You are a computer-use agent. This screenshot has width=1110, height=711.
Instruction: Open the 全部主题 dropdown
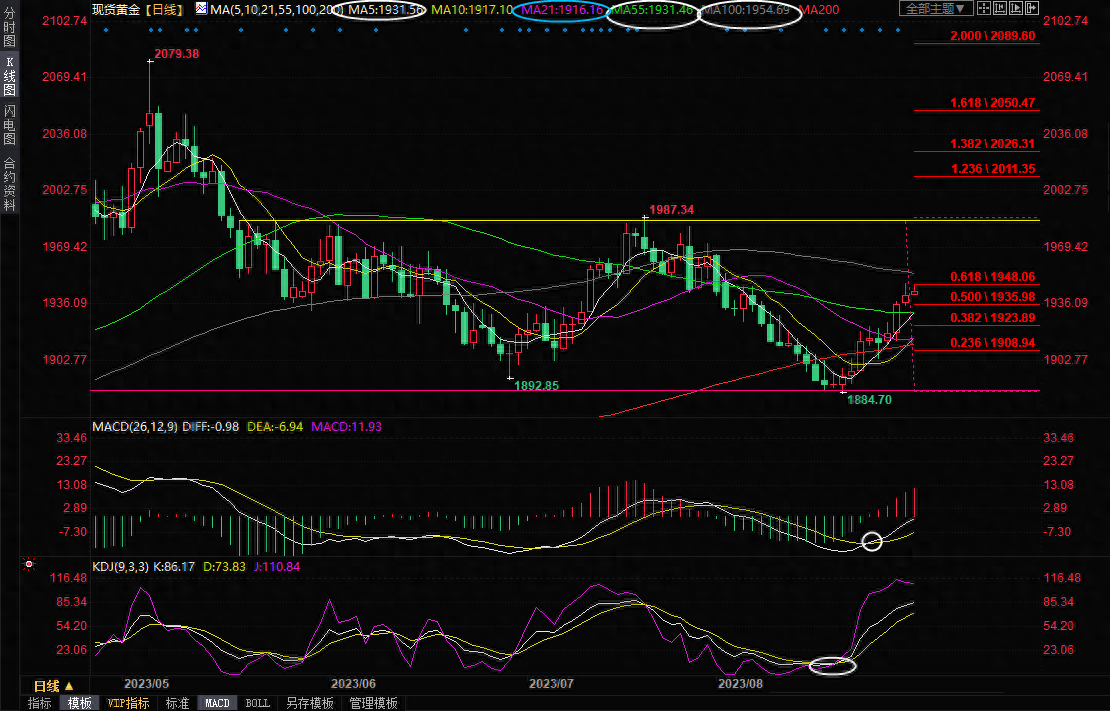tap(936, 9)
